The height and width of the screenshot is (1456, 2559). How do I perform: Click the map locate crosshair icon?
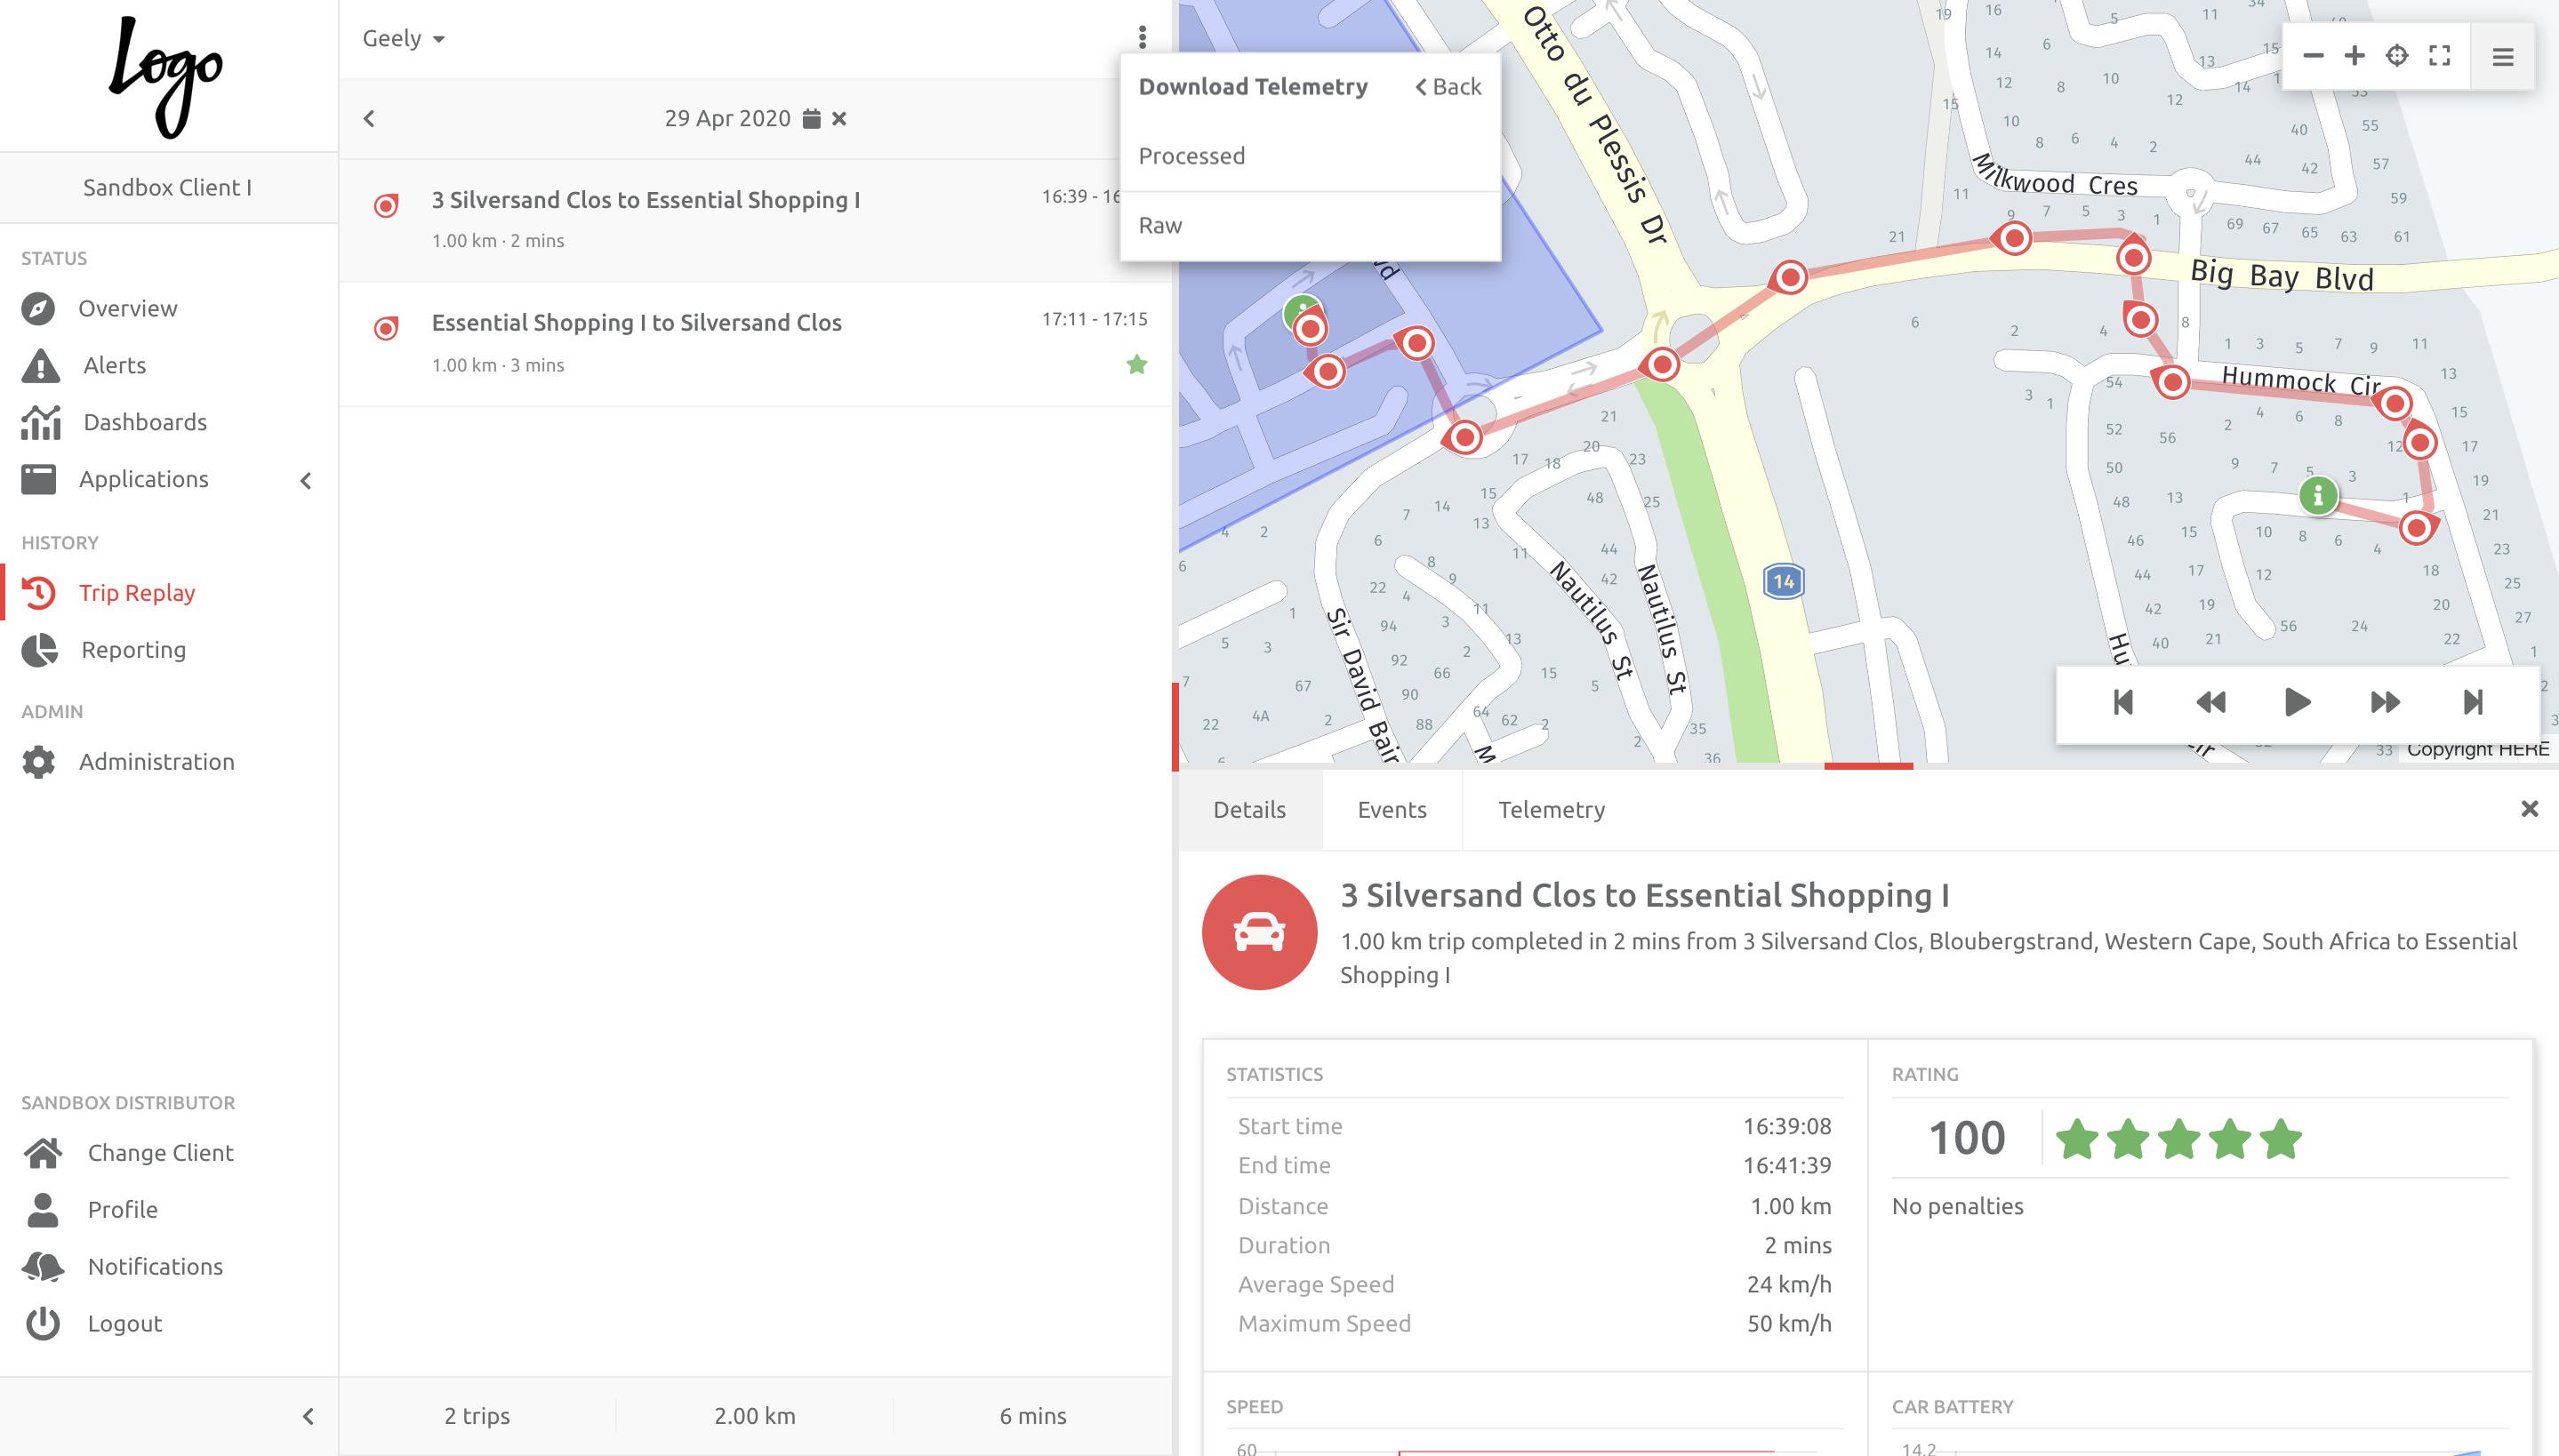pos(2397,56)
